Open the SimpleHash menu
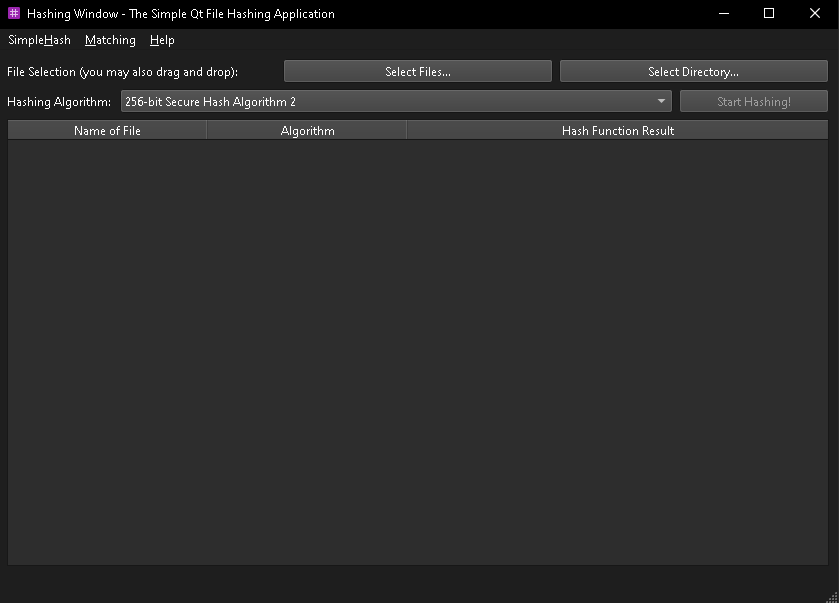The image size is (839, 603). [39, 40]
